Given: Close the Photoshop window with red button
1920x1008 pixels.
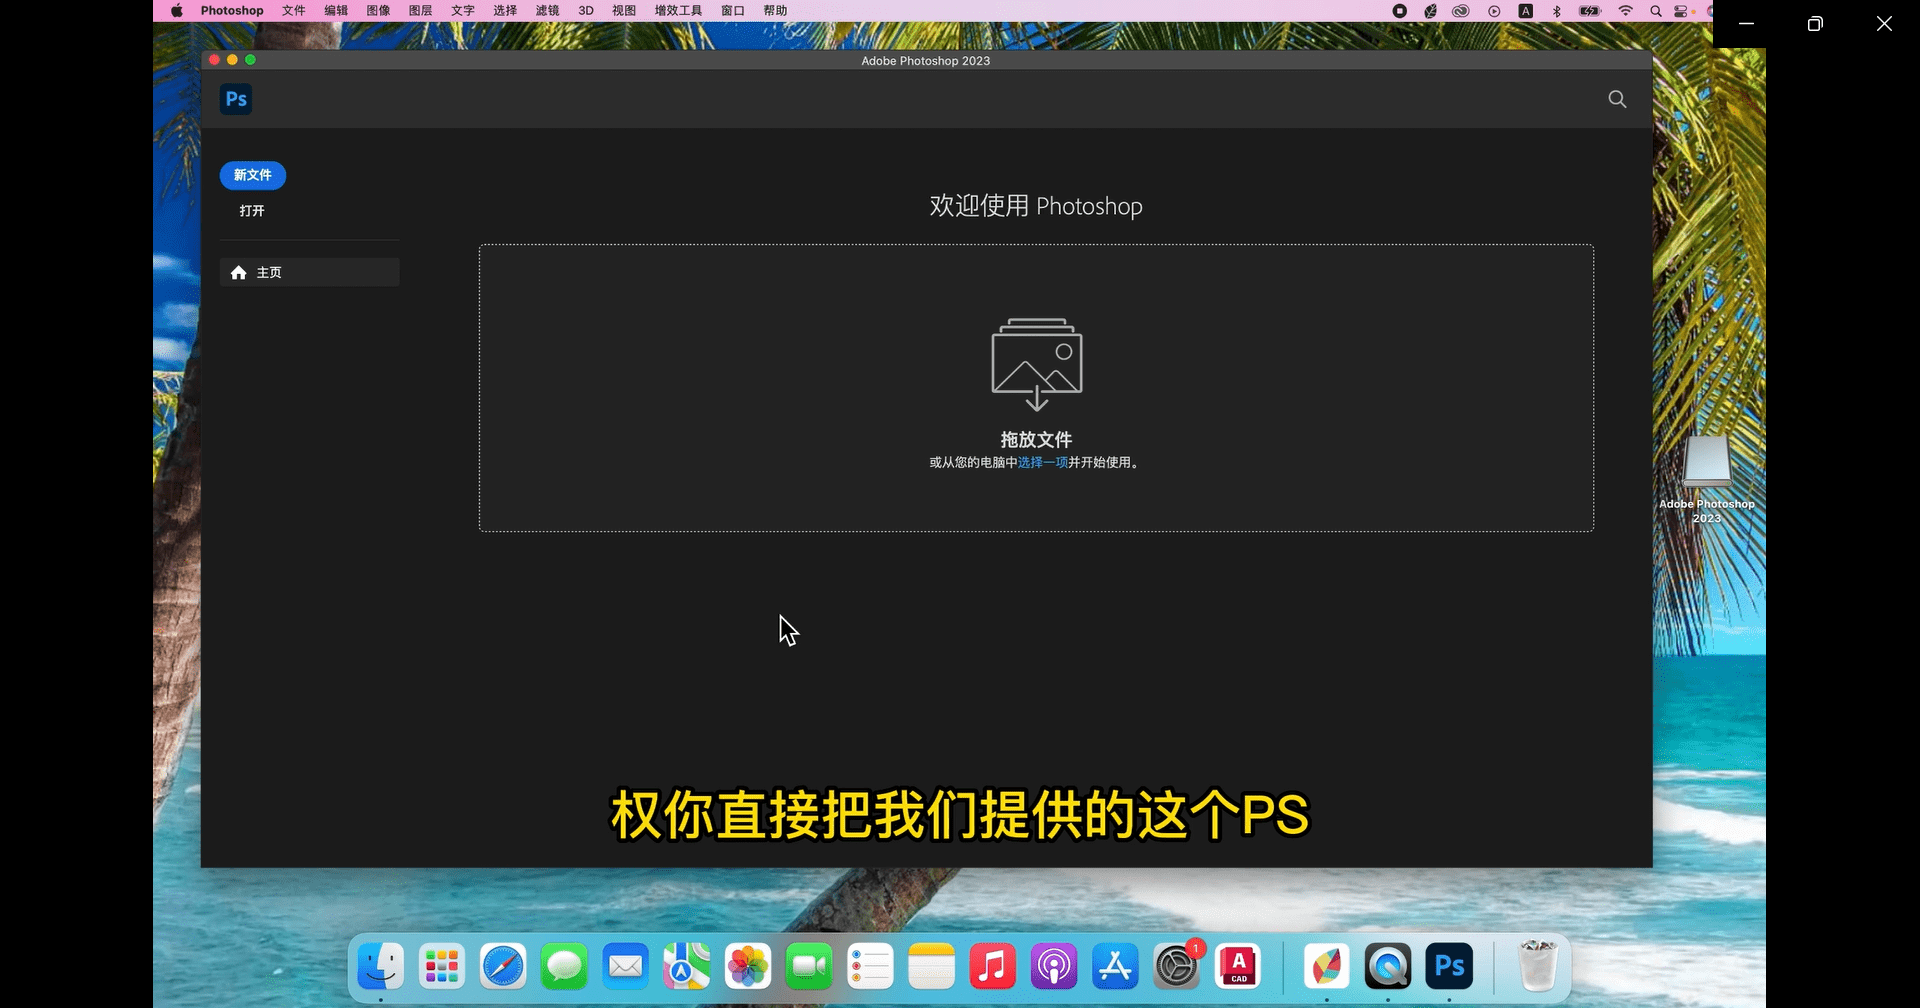Looking at the screenshot, I should pyautogui.click(x=214, y=60).
